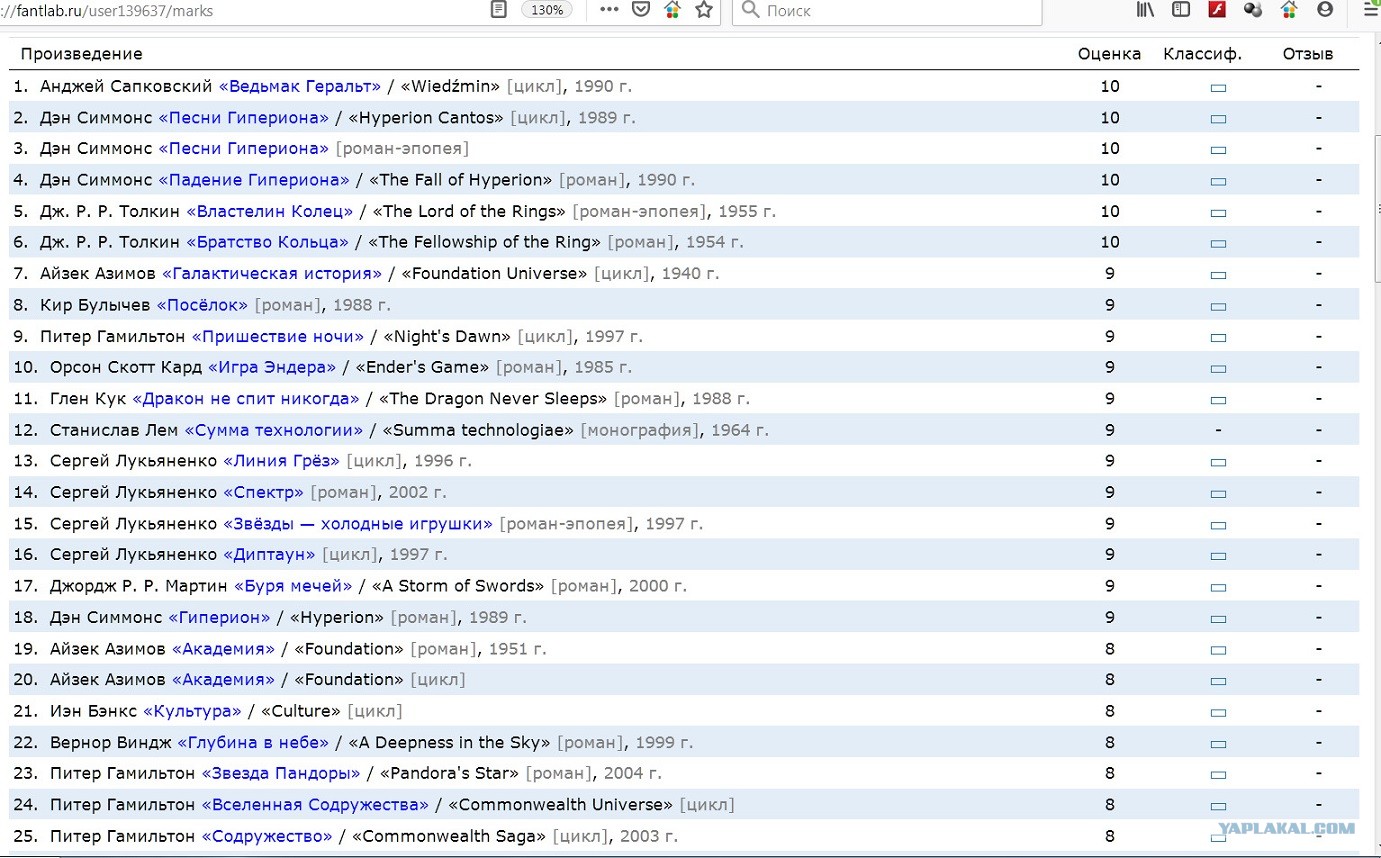
Task: Open «Ведьмак Геральт» book link
Action: (x=300, y=86)
